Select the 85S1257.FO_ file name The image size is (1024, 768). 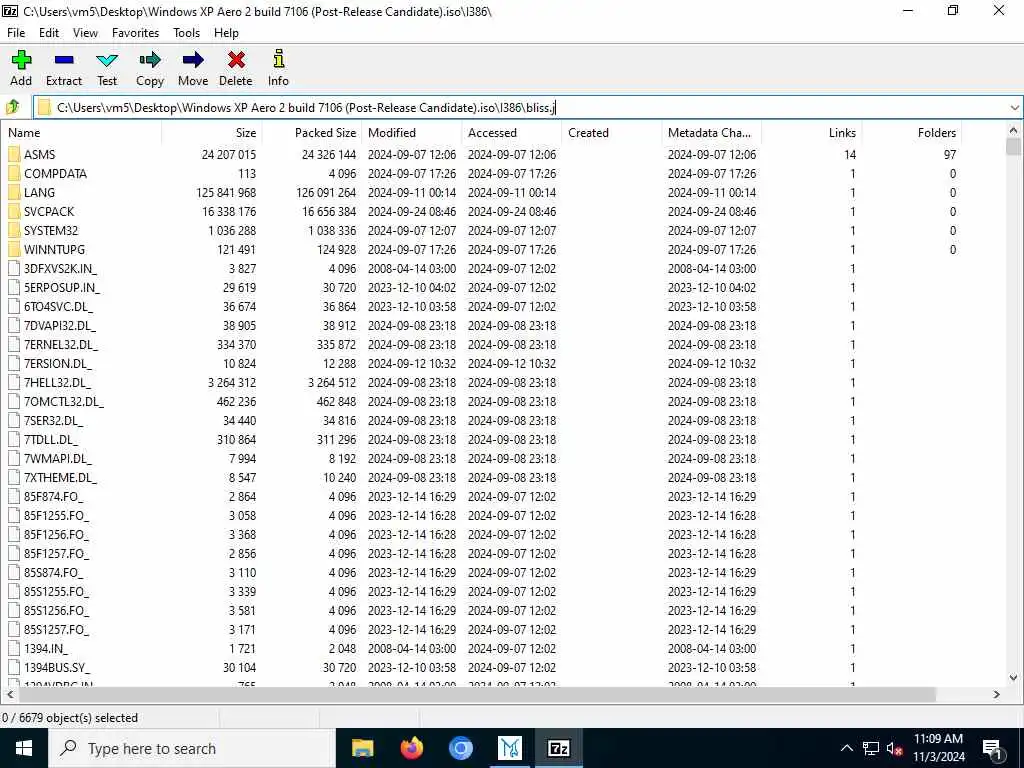[56, 630]
